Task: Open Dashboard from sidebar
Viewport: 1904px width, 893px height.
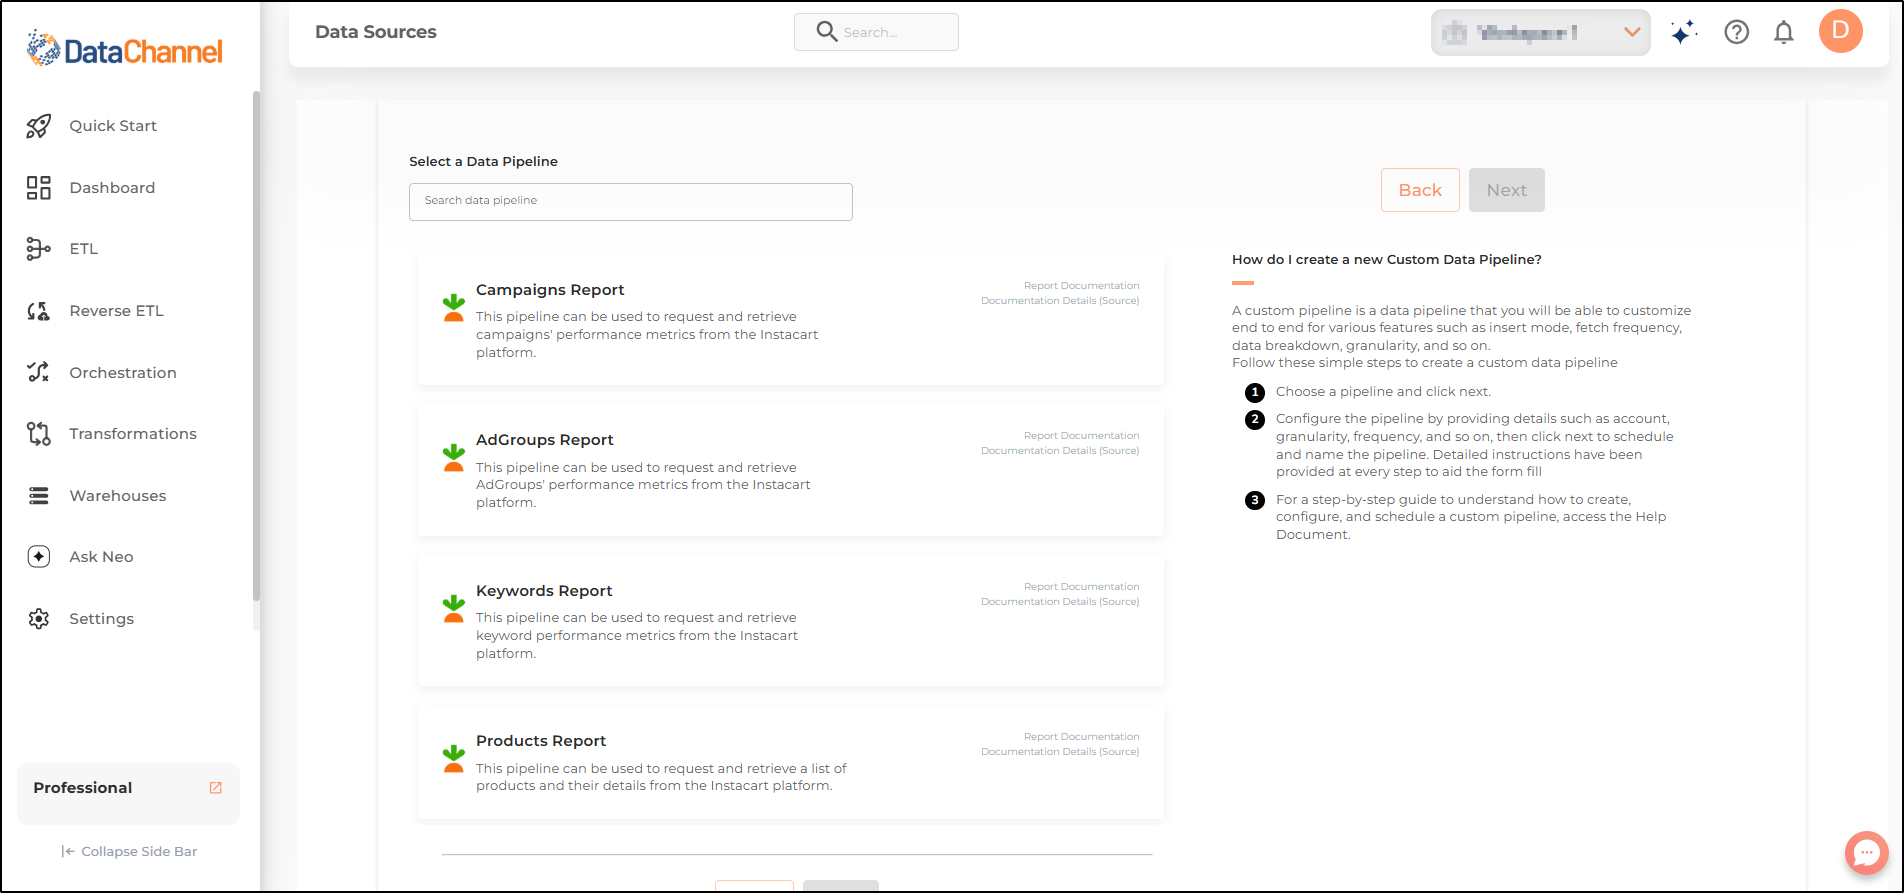Action: pyautogui.click(x=112, y=188)
